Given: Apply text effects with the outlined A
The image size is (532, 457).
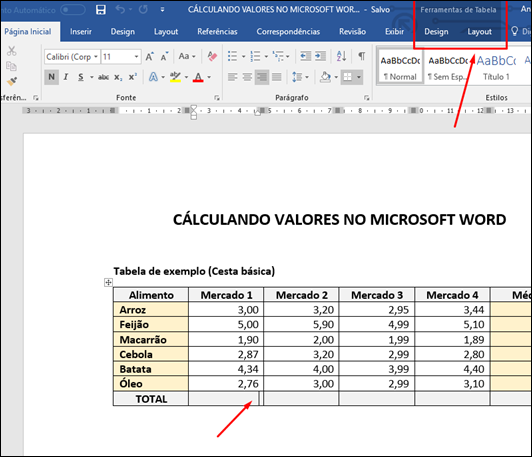Looking at the screenshot, I should [153, 77].
